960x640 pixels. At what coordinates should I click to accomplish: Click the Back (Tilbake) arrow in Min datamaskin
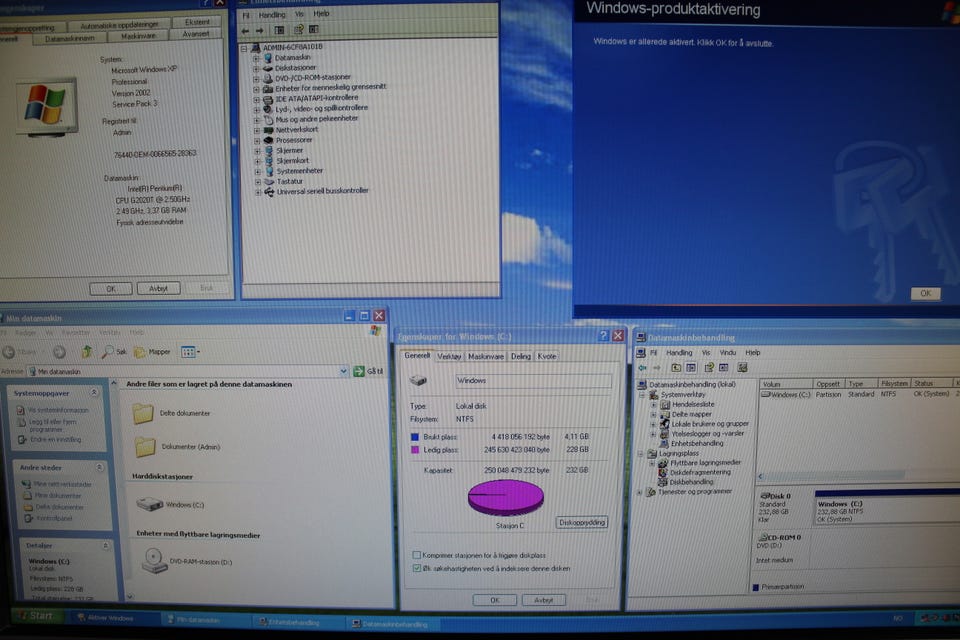[x=9, y=352]
